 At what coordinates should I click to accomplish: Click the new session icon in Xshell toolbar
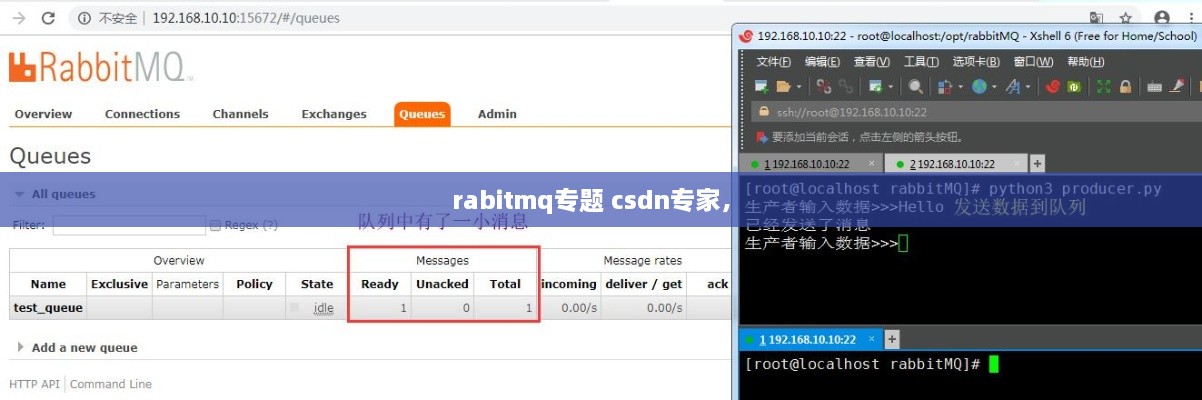[761, 87]
